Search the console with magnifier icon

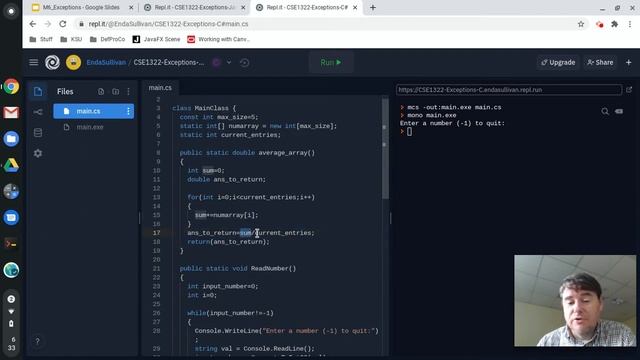[605, 111]
